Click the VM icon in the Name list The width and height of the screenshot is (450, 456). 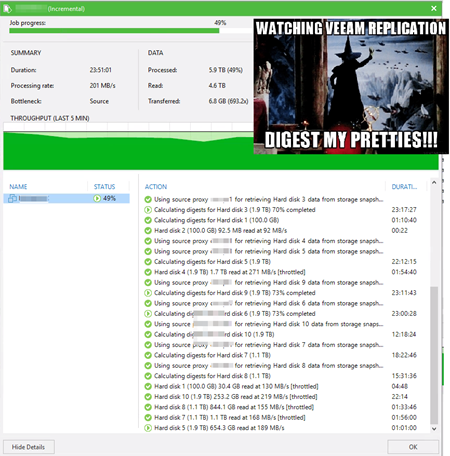click(x=12, y=199)
